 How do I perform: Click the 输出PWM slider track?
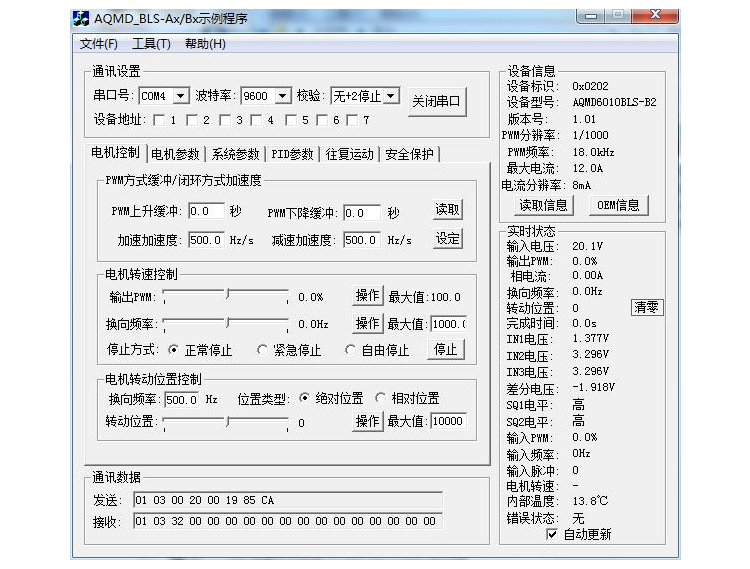227,297
